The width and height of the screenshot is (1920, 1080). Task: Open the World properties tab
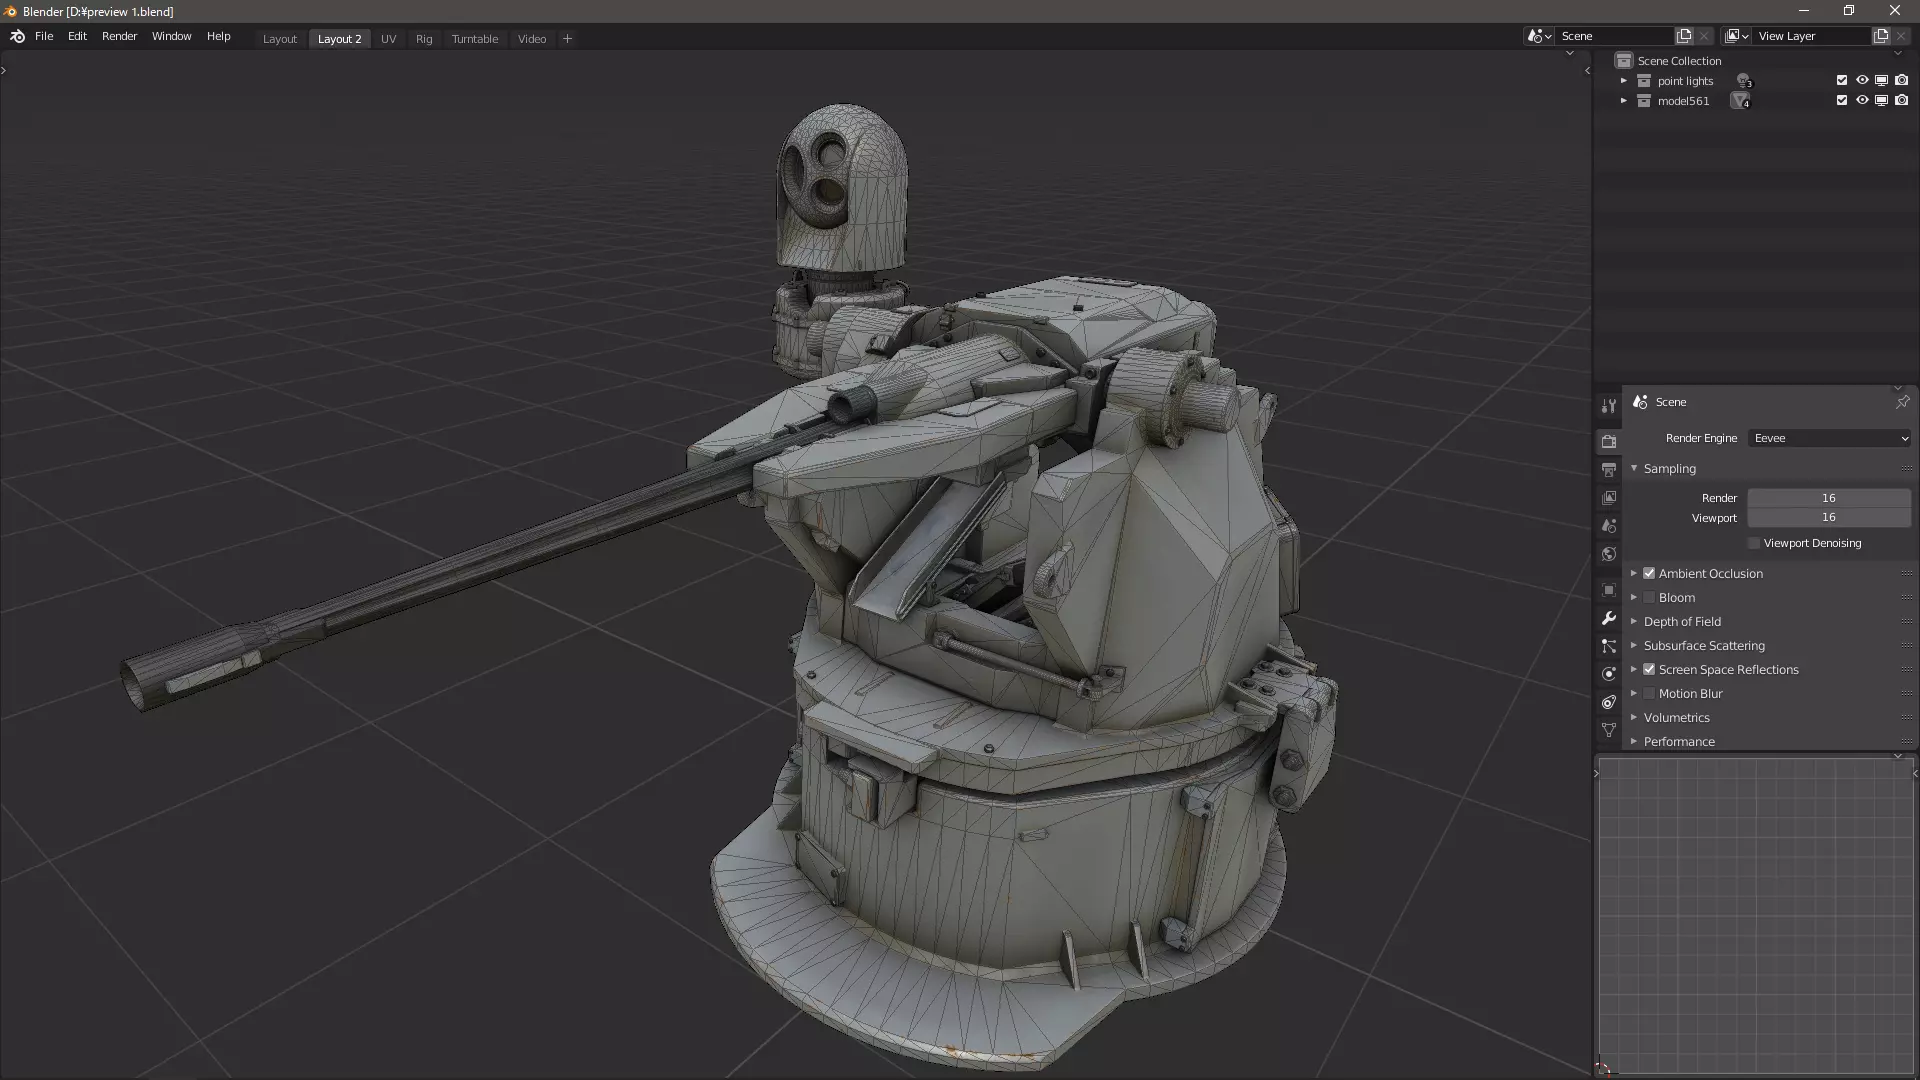coord(1608,553)
